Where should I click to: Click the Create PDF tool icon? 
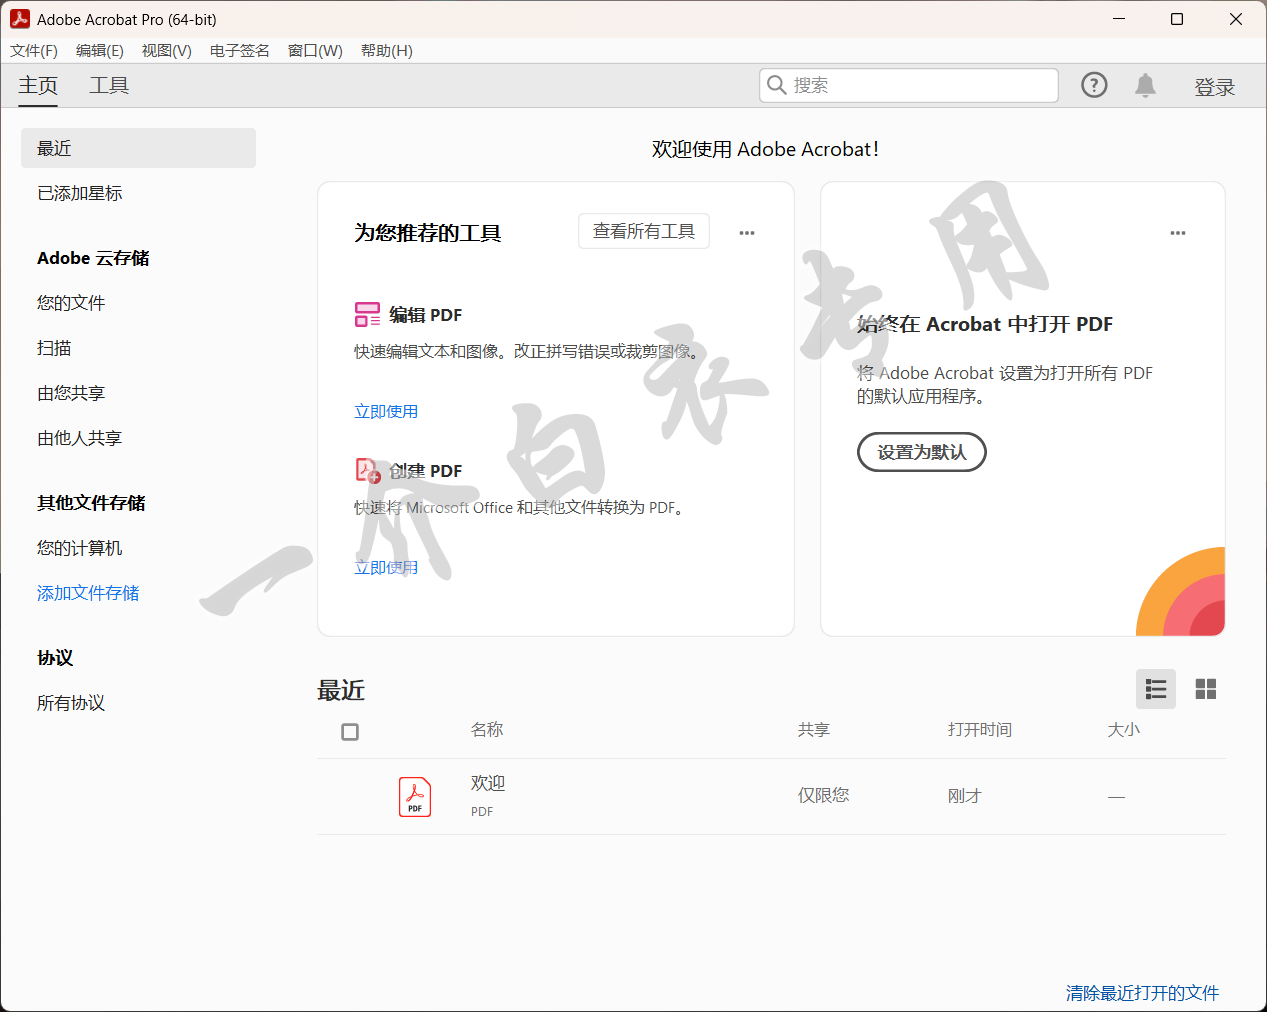368,471
